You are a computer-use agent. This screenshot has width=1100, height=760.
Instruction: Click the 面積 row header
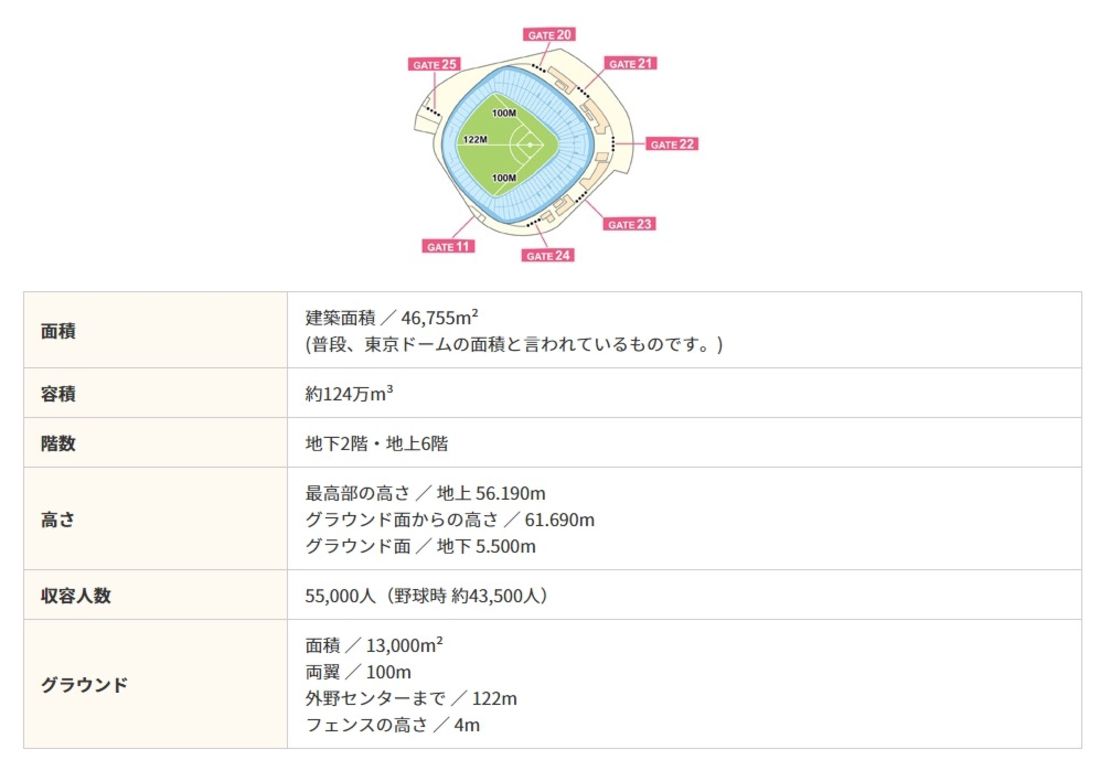(155, 331)
